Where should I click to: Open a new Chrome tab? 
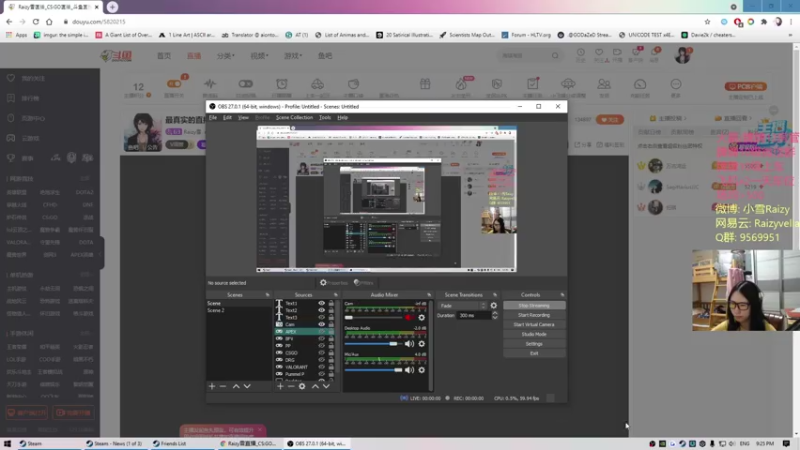112,7
